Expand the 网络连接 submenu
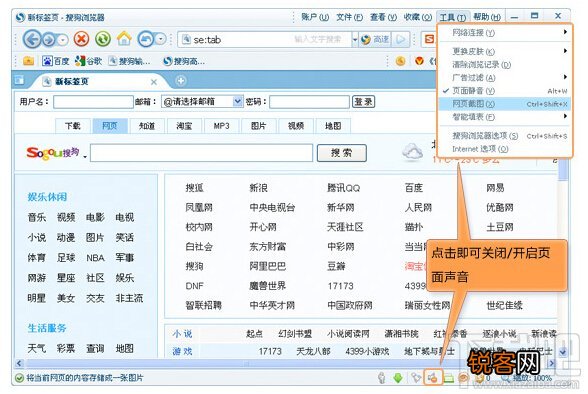This screenshot has height=394, width=588. click(505, 33)
